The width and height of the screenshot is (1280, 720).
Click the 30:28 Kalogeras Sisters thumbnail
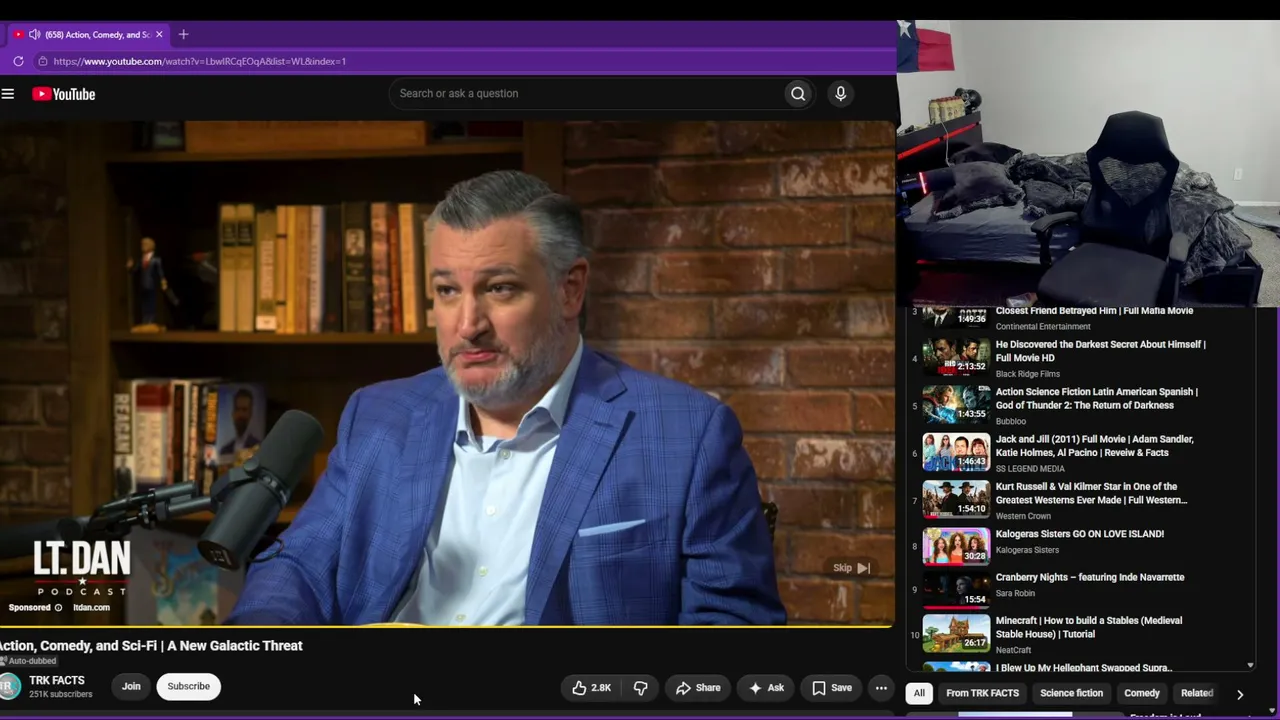(956, 546)
